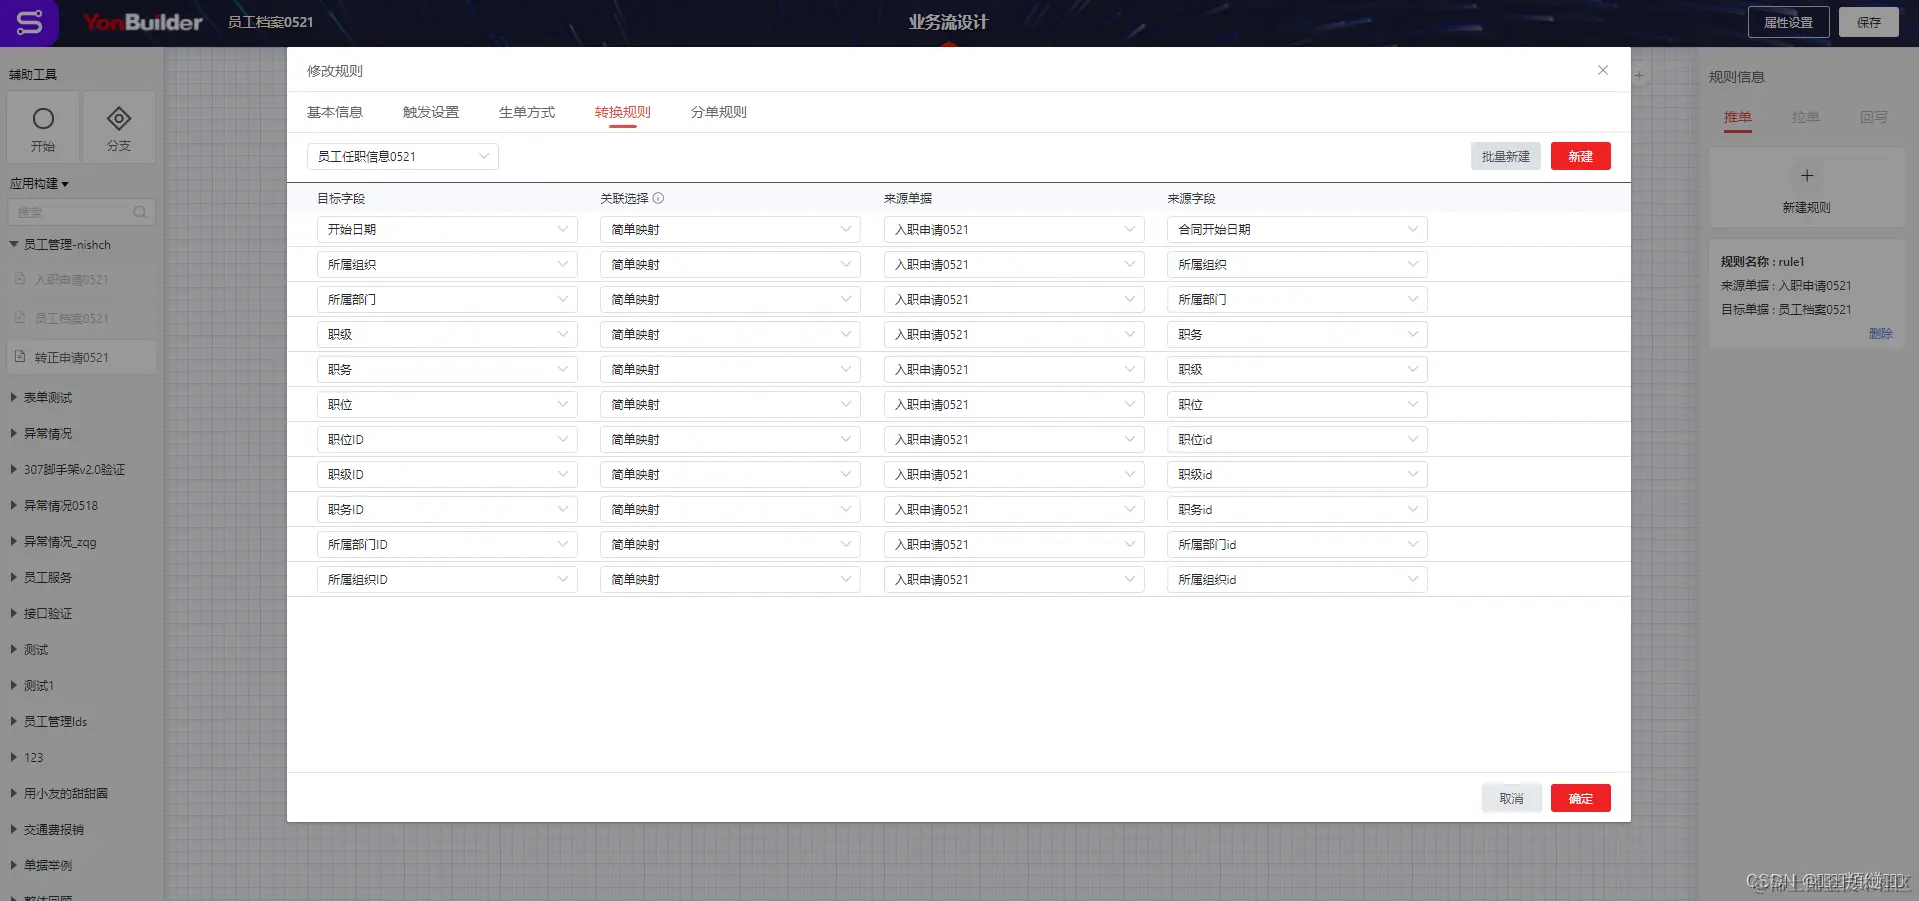Open source field dropdown 职级id

[x=1296, y=474]
